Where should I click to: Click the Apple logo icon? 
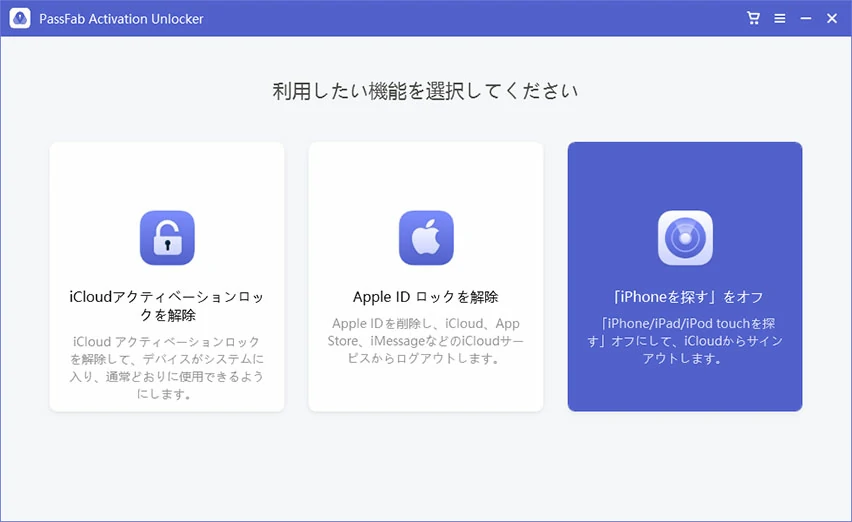[x=426, y=238]
